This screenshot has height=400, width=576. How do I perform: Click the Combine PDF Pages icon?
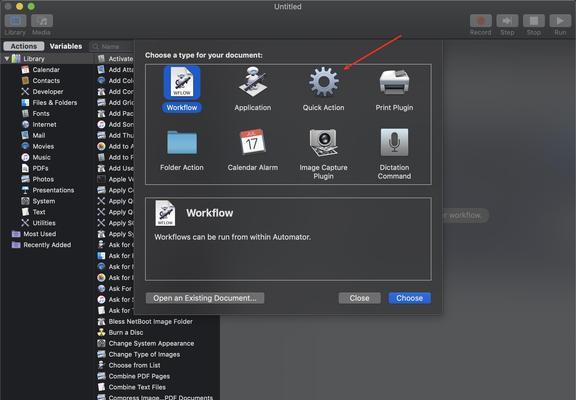point(101,376)
